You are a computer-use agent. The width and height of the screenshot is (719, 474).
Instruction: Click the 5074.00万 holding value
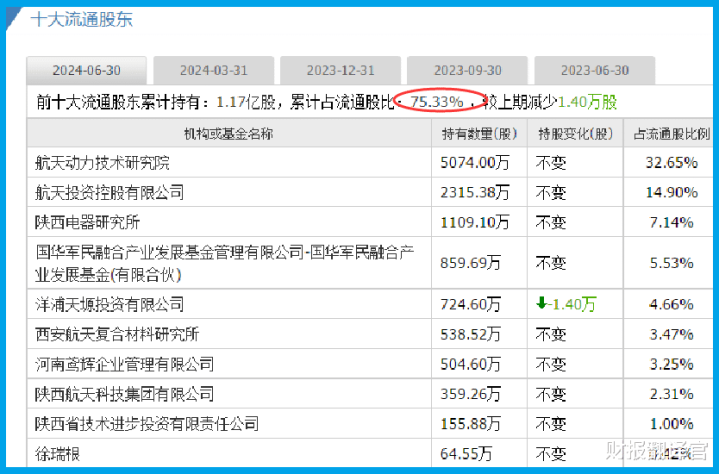(475, 163)
